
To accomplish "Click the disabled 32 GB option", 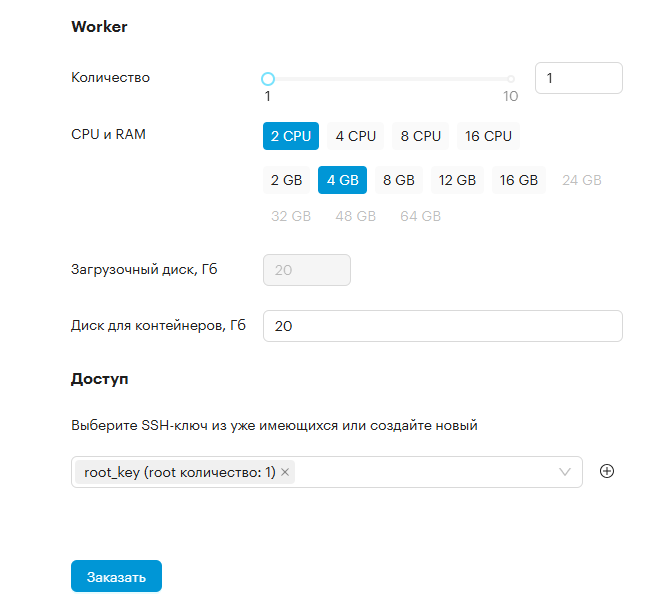I will [291, 216].
